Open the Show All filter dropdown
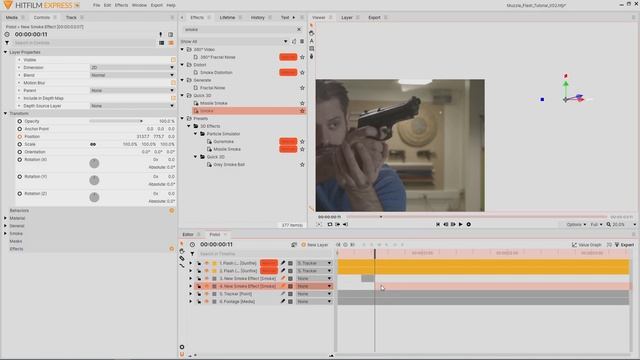This screenshot has width=640, height=360. (234, 41)
